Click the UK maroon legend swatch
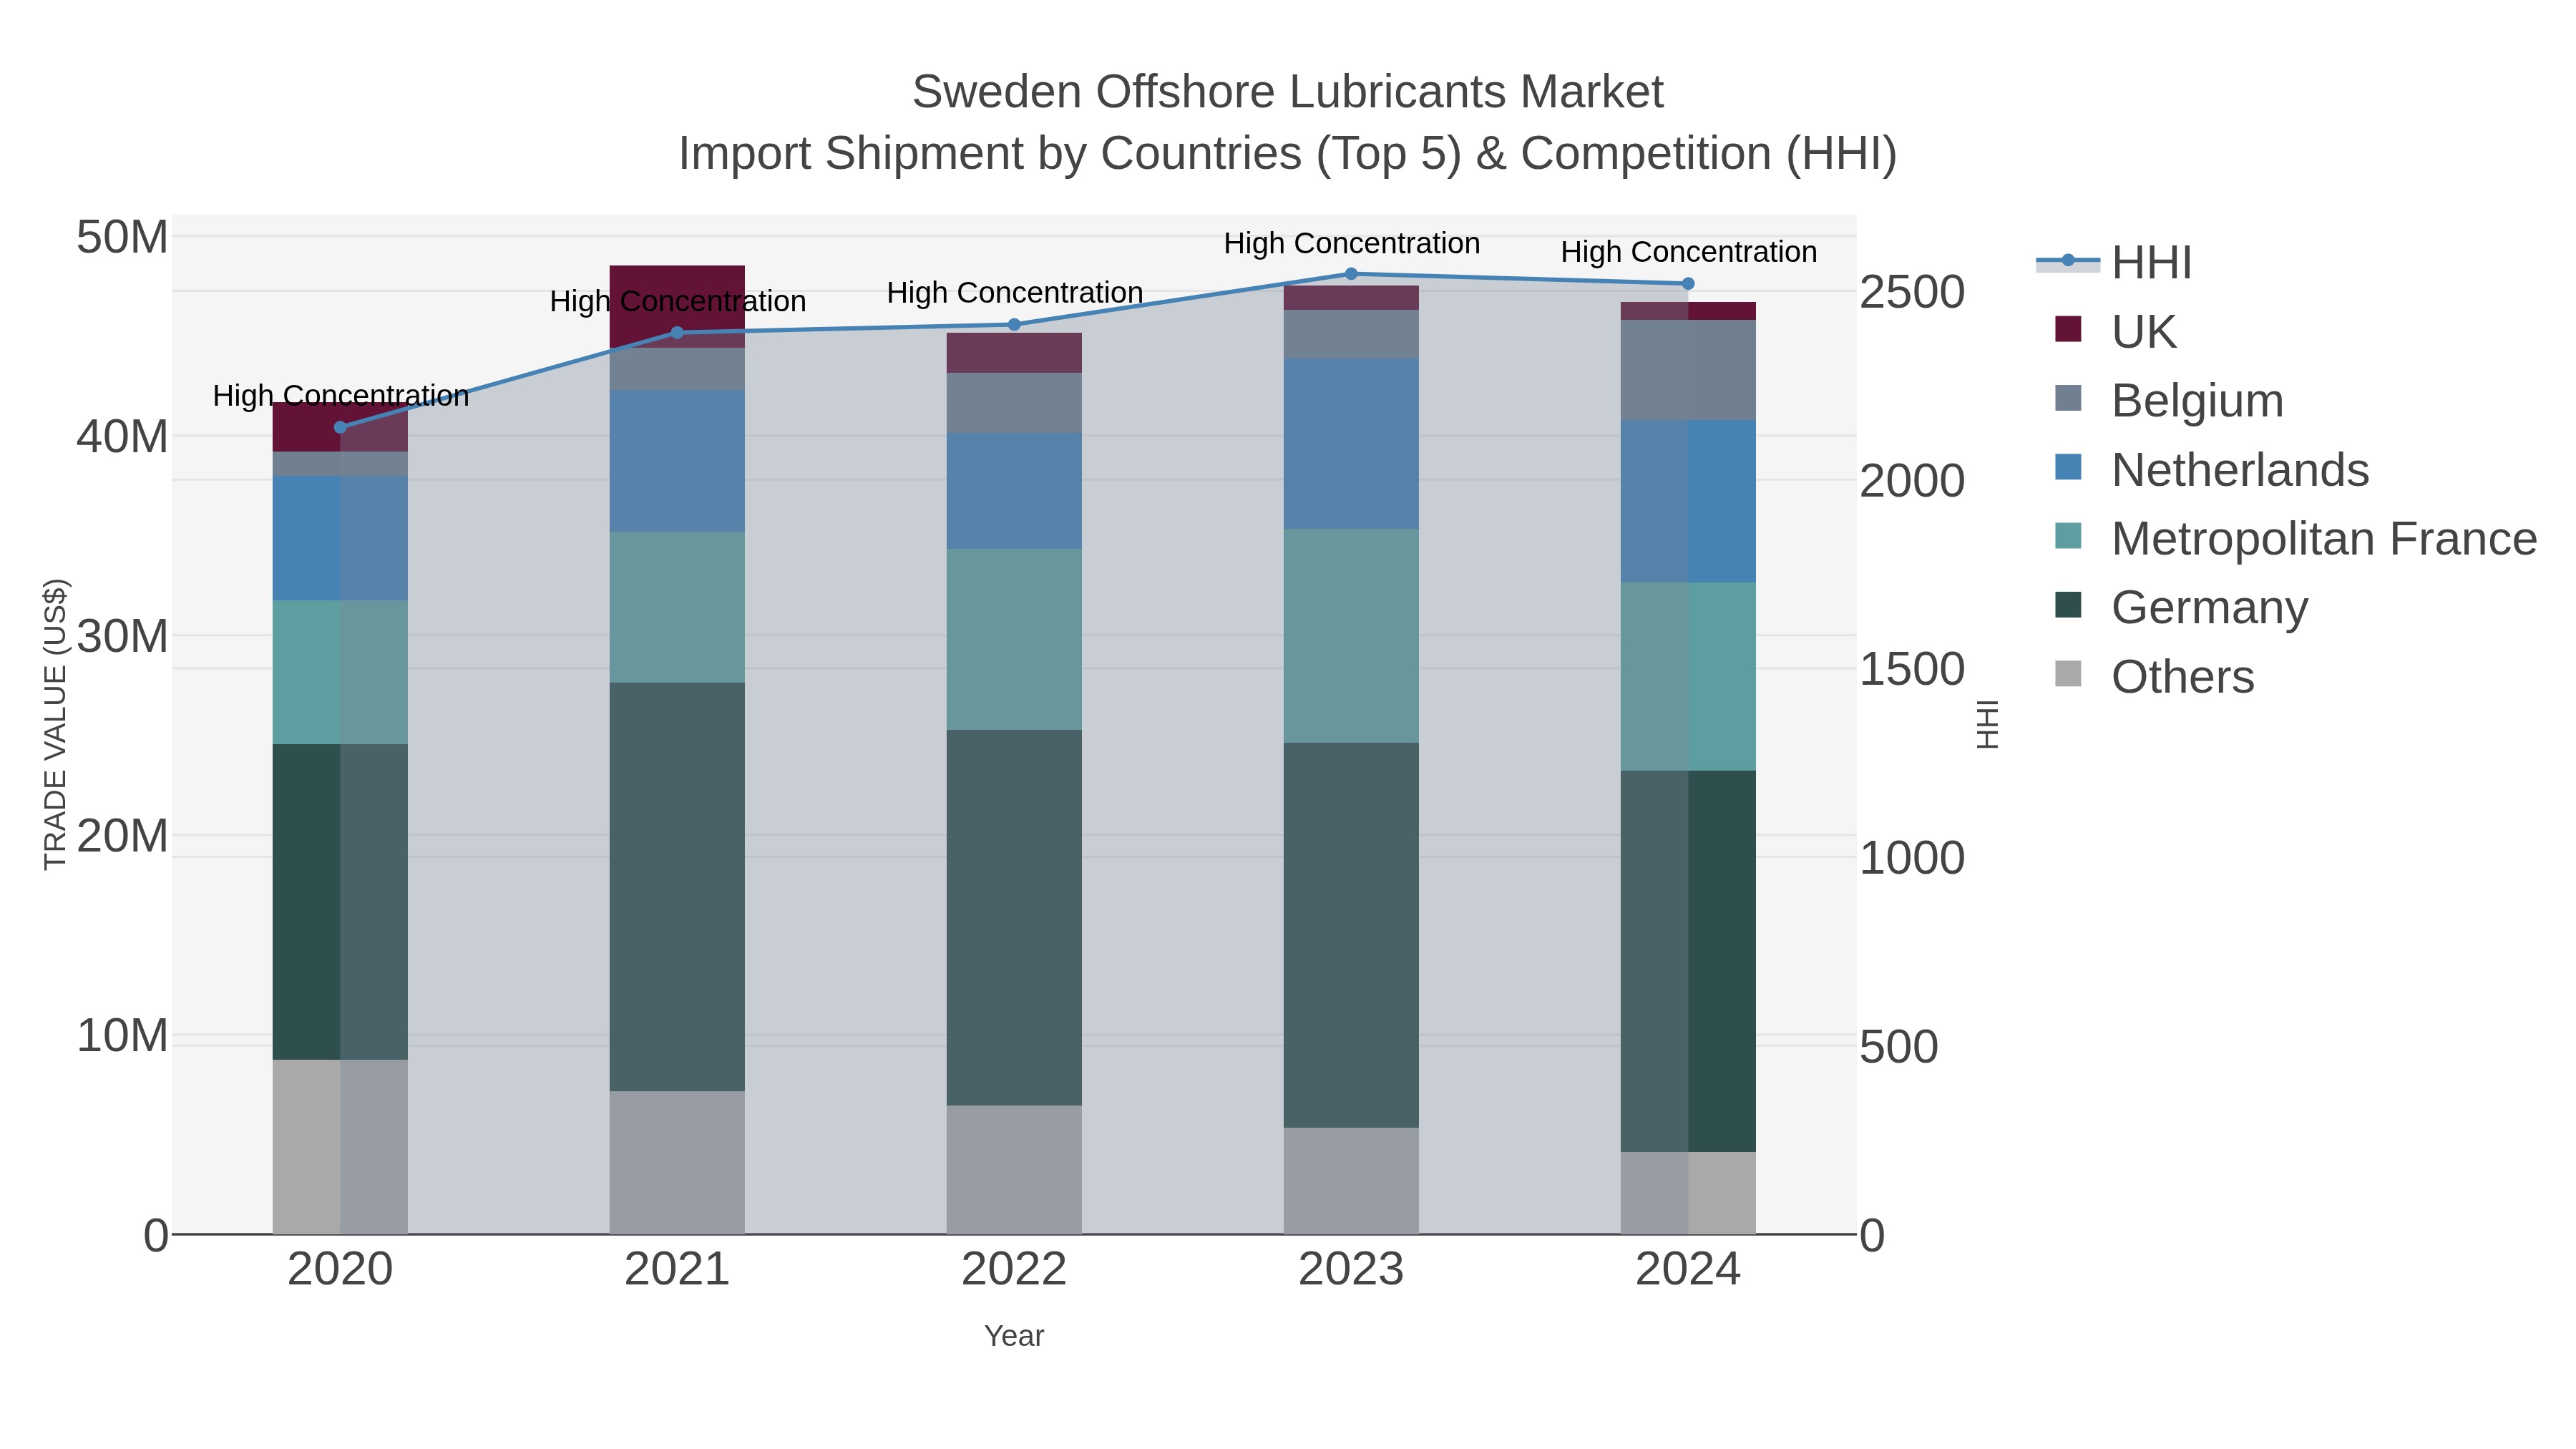 click(x=2068, y=329)
